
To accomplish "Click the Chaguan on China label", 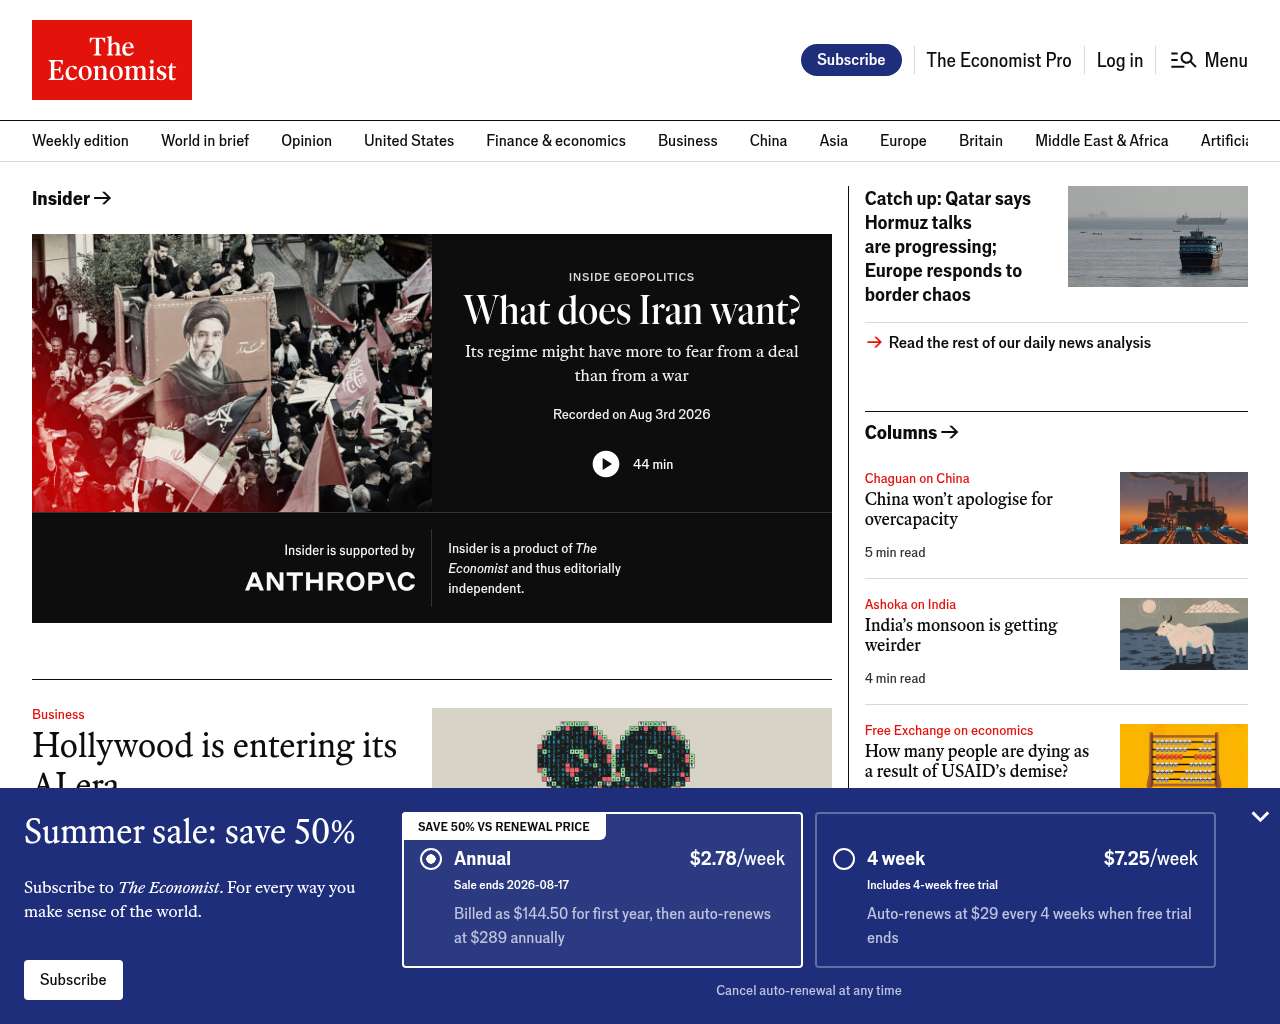I will point(917,478).
